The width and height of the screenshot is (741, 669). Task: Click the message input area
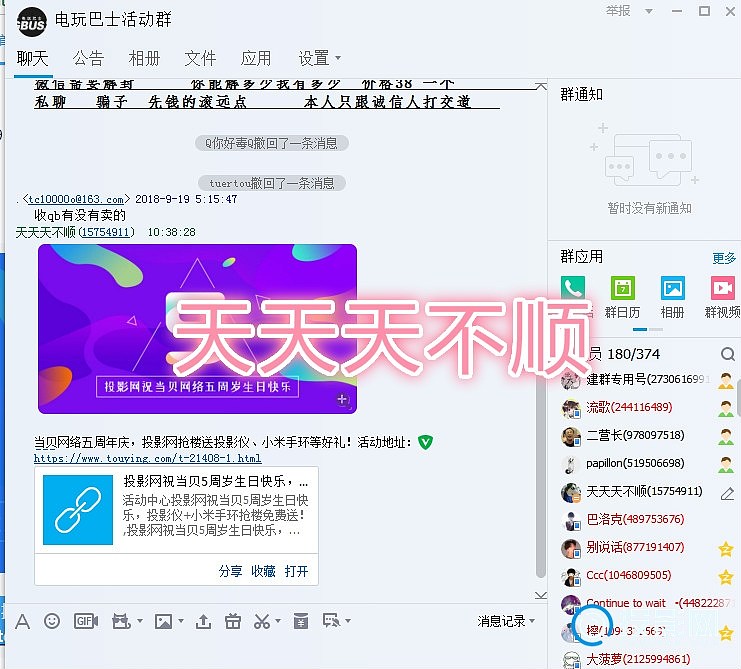pyautogui.click(x=274, y=652)
